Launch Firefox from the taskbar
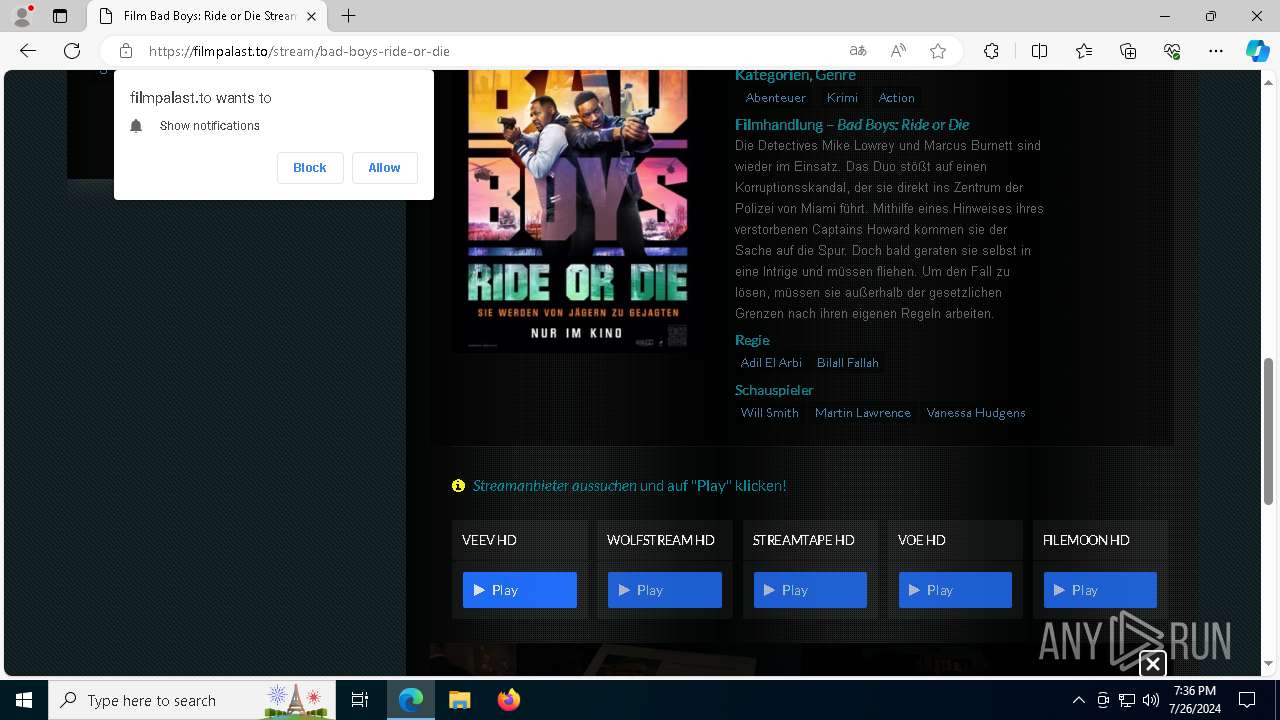Screen dimensions: 1280x720 point(508,700)
